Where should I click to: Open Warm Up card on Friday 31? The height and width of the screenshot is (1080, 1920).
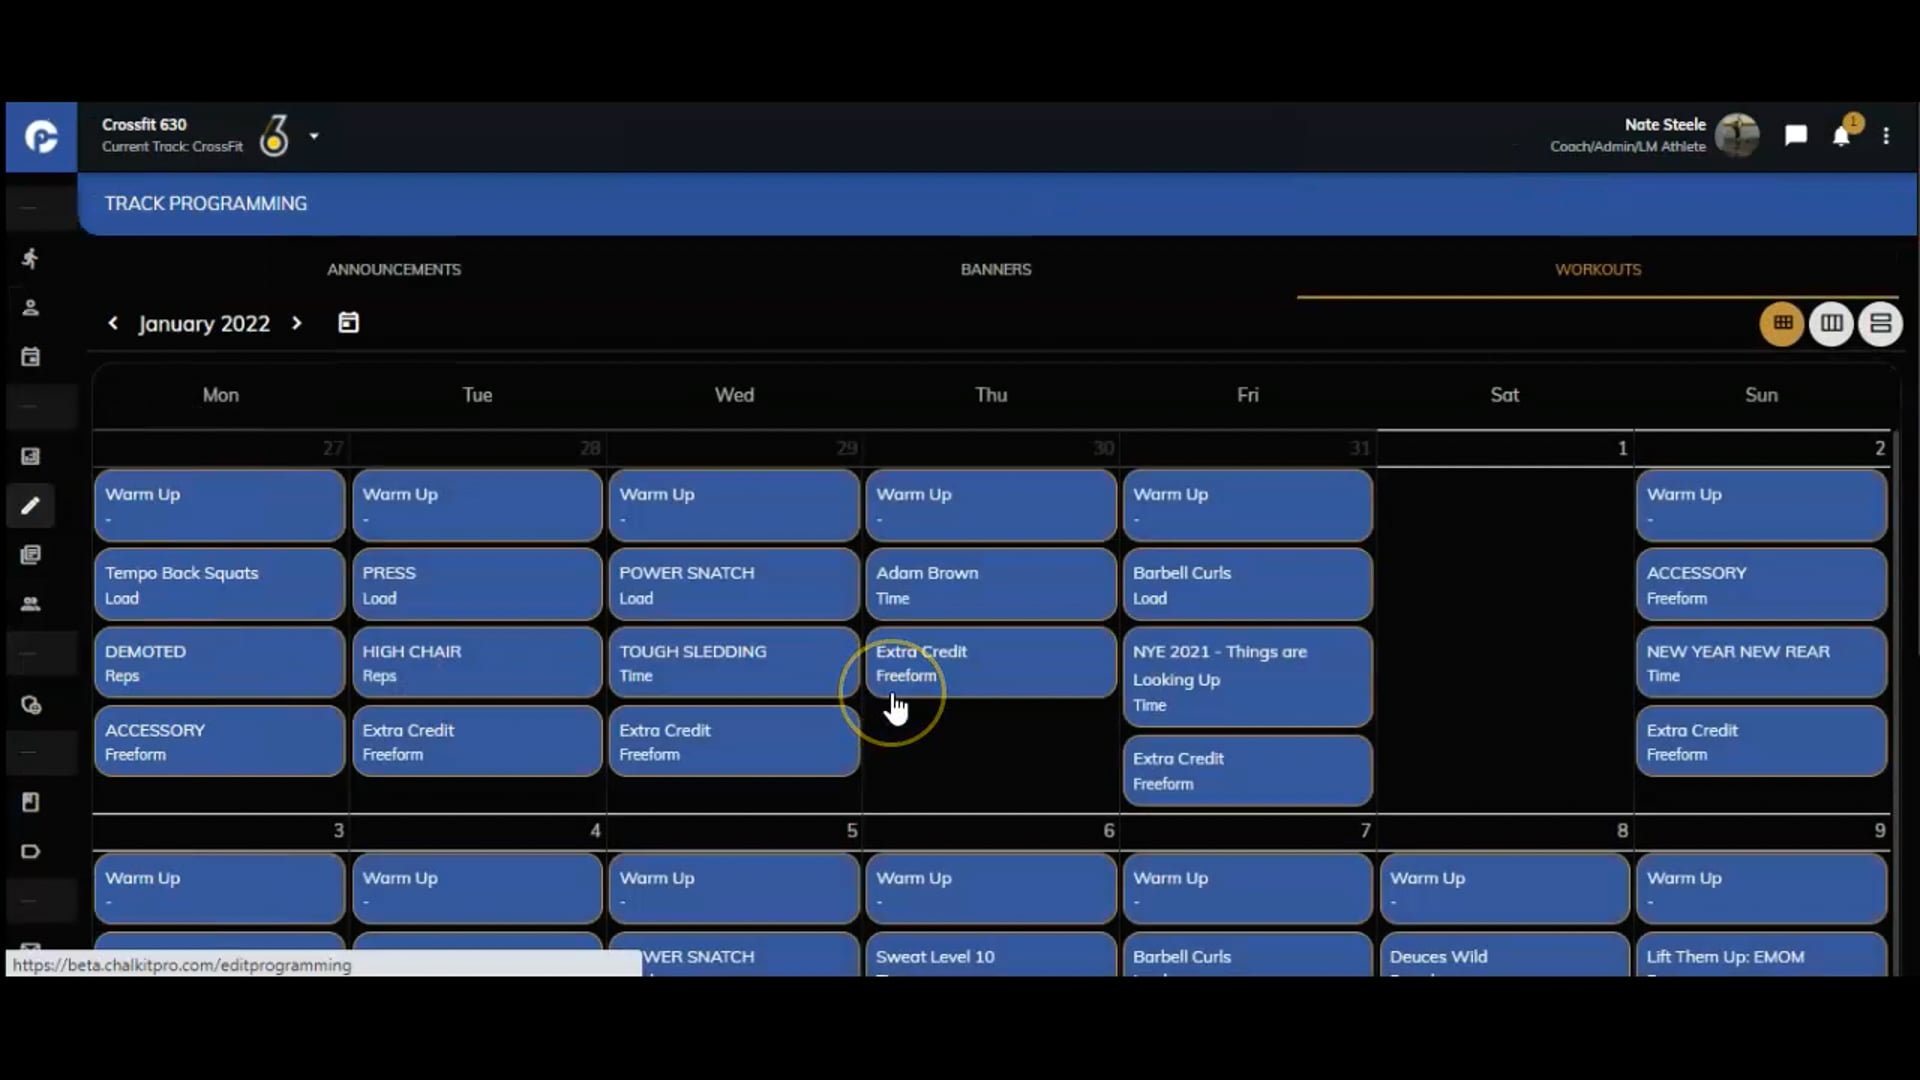(1247, 506)
